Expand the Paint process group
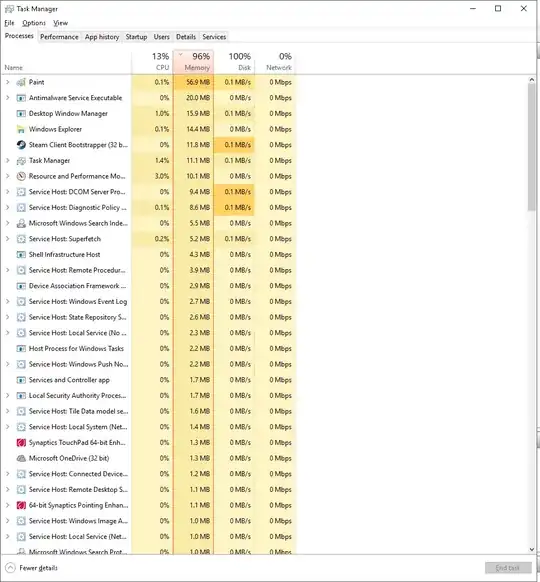The height and width of the screenshot is (582, 540). click(x=7, y=82)
